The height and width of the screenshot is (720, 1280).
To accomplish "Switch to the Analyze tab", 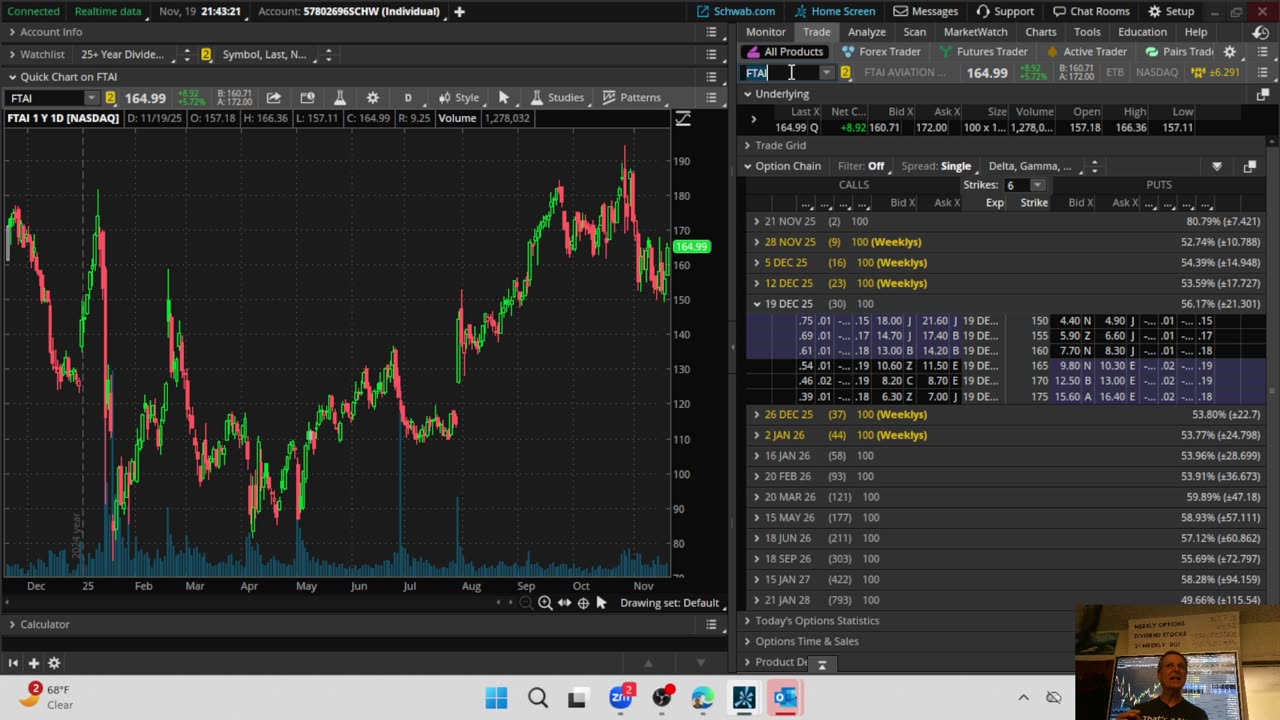I will click(867, 32).
